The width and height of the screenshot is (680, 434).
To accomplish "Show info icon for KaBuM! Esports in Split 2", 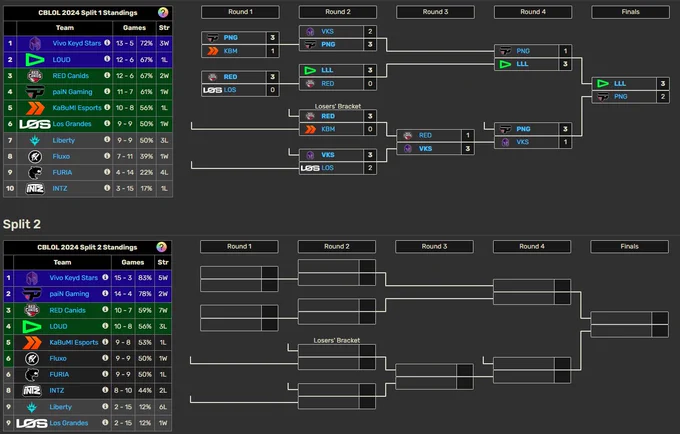I will [x=105, y=342].
